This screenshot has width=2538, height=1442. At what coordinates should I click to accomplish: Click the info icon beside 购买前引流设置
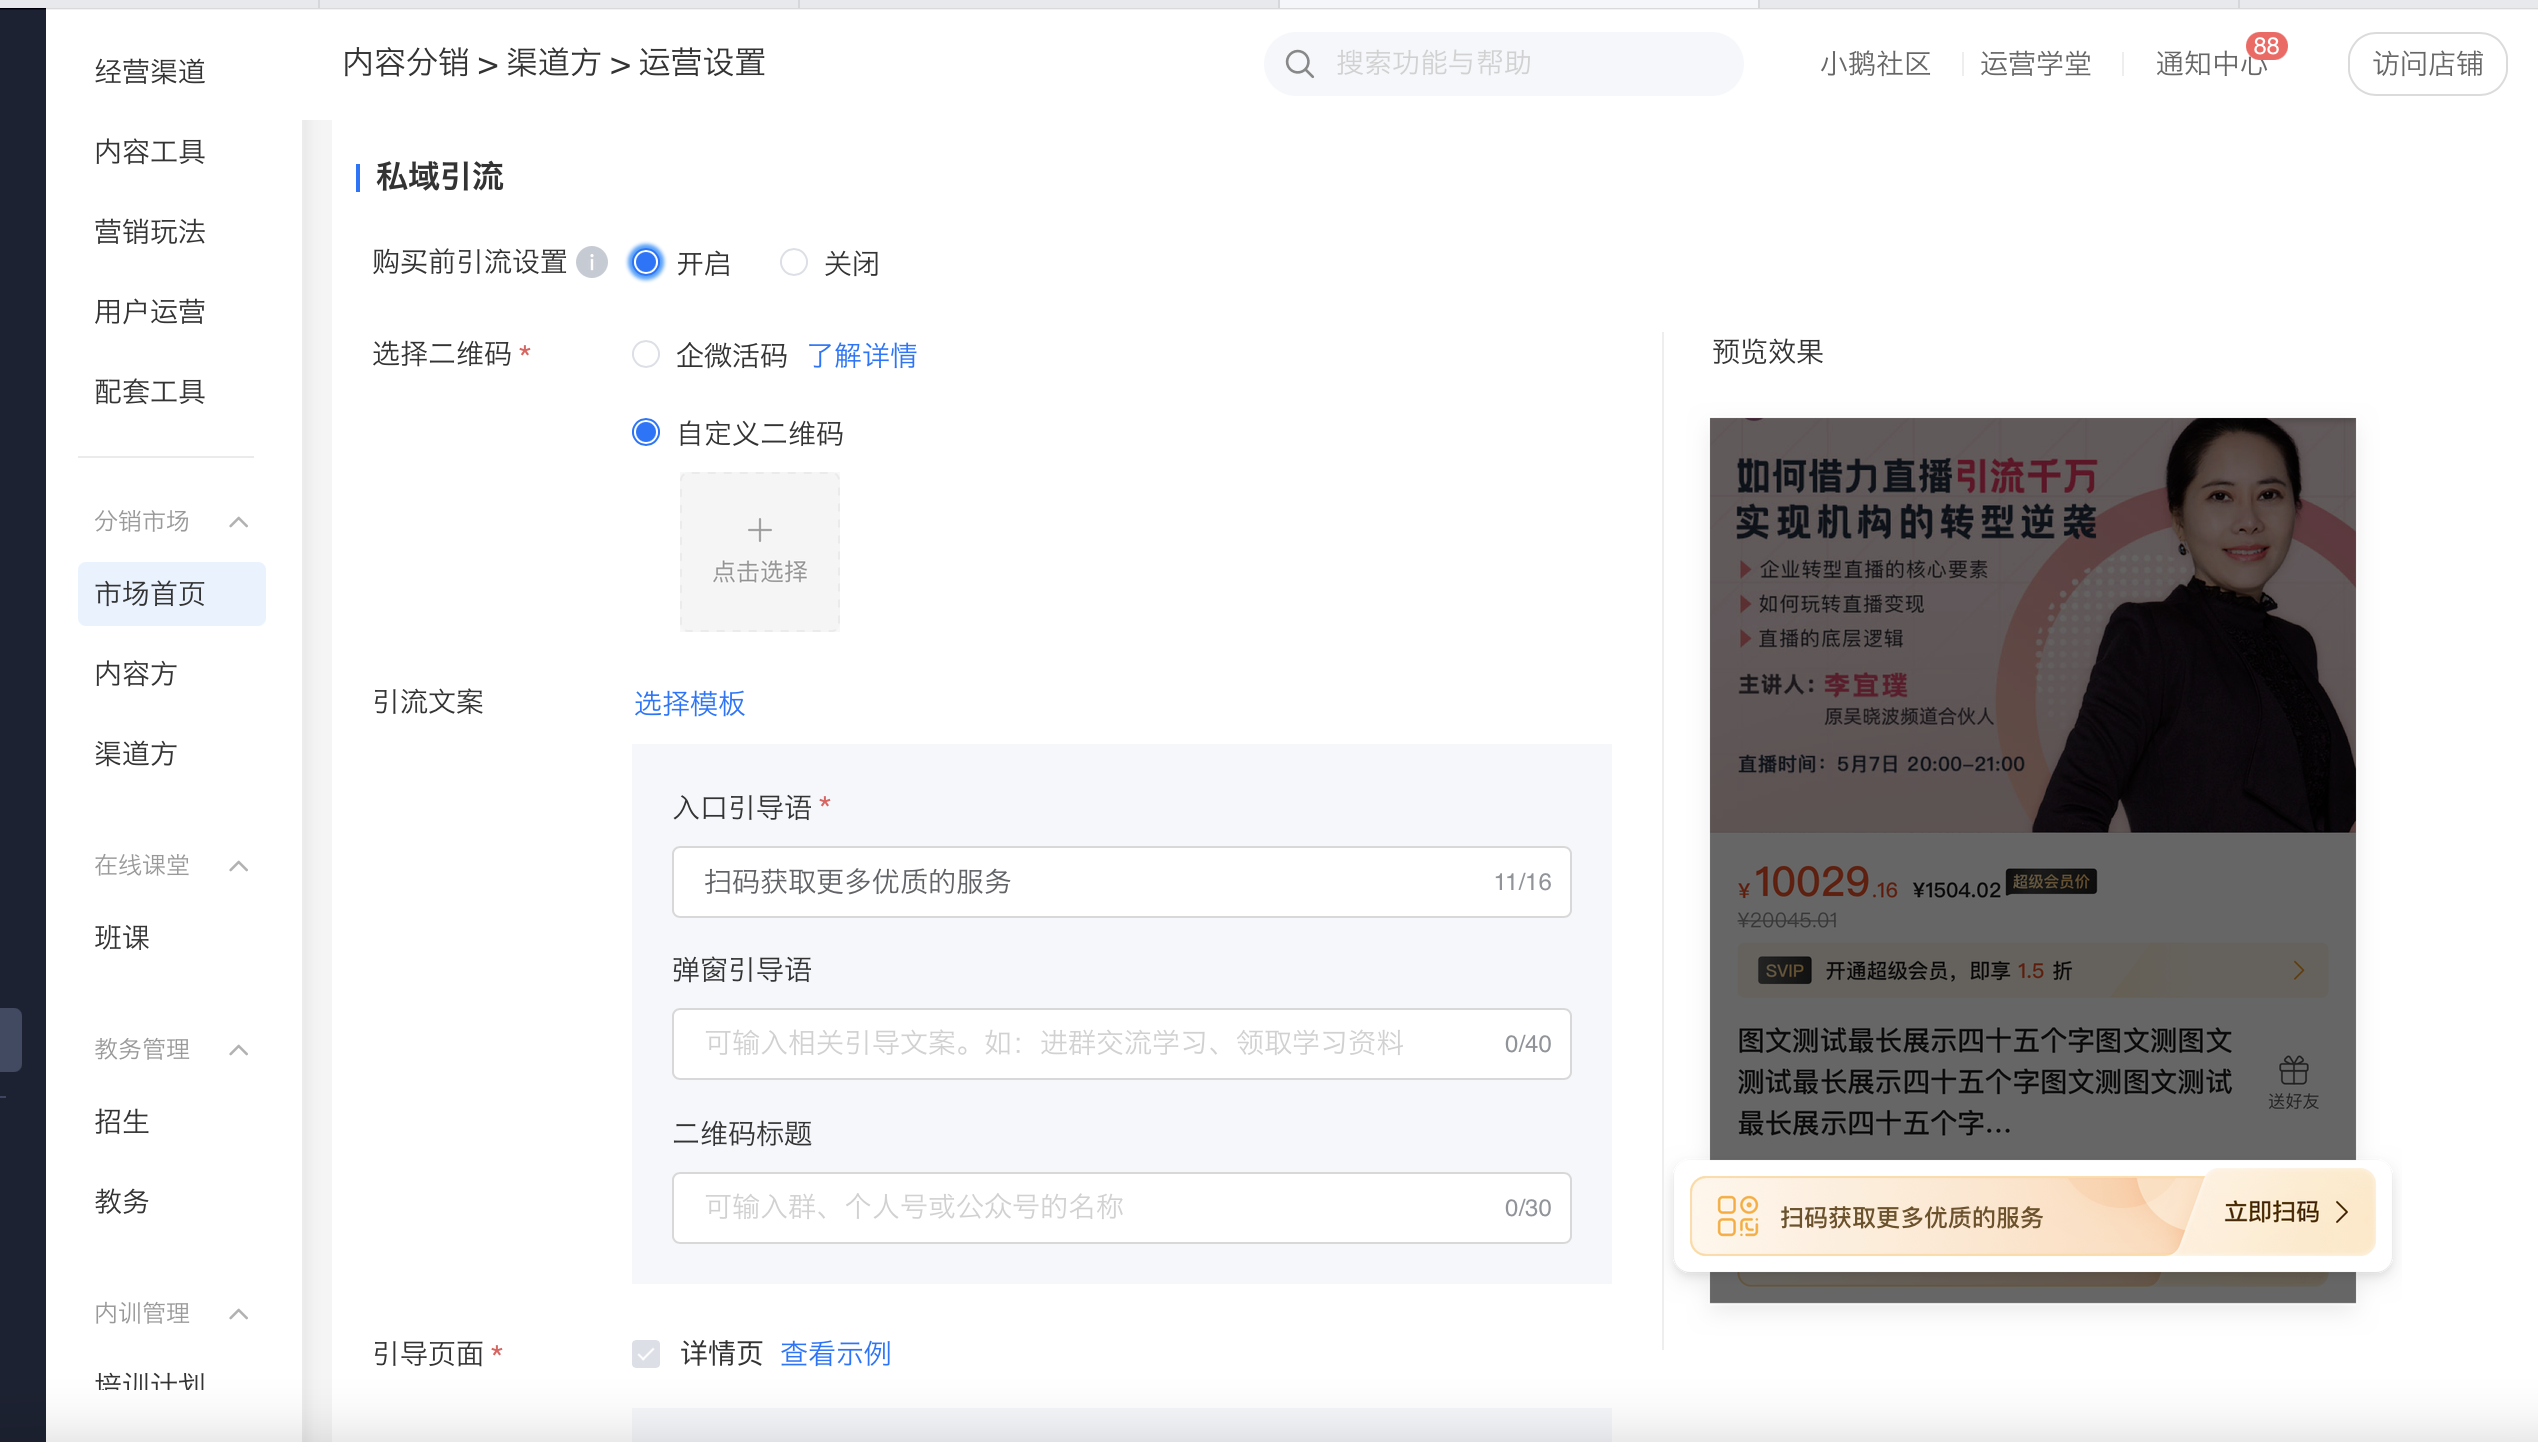(x=592, y=262)
